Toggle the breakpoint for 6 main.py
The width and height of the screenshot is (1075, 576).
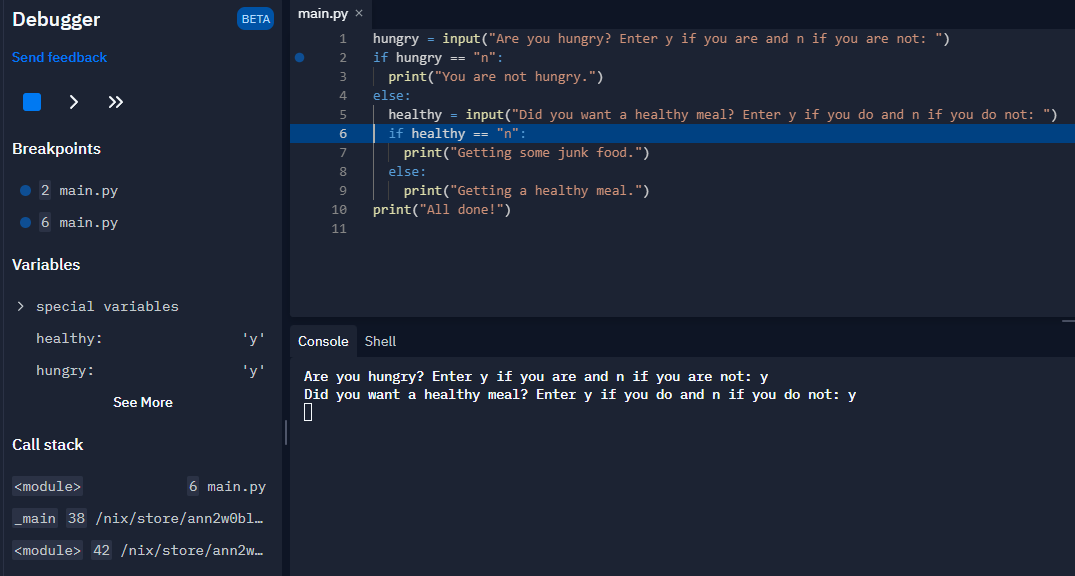coord(25,222)
